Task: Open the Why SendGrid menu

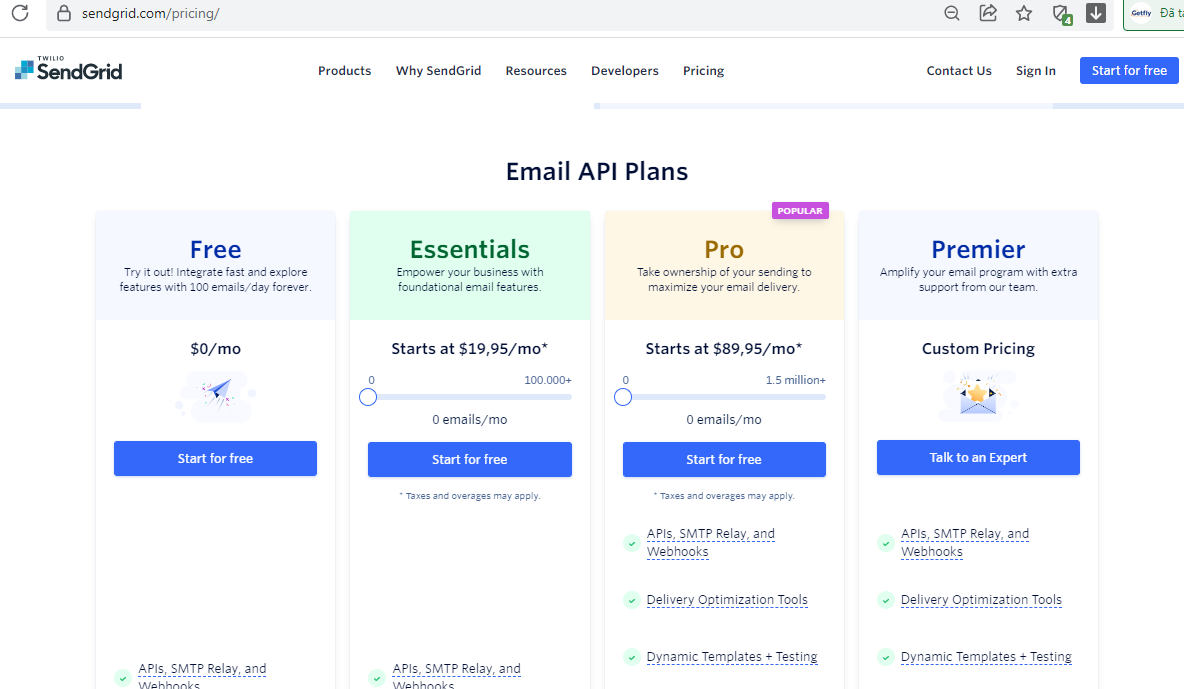Action: (x=438, y=71)
